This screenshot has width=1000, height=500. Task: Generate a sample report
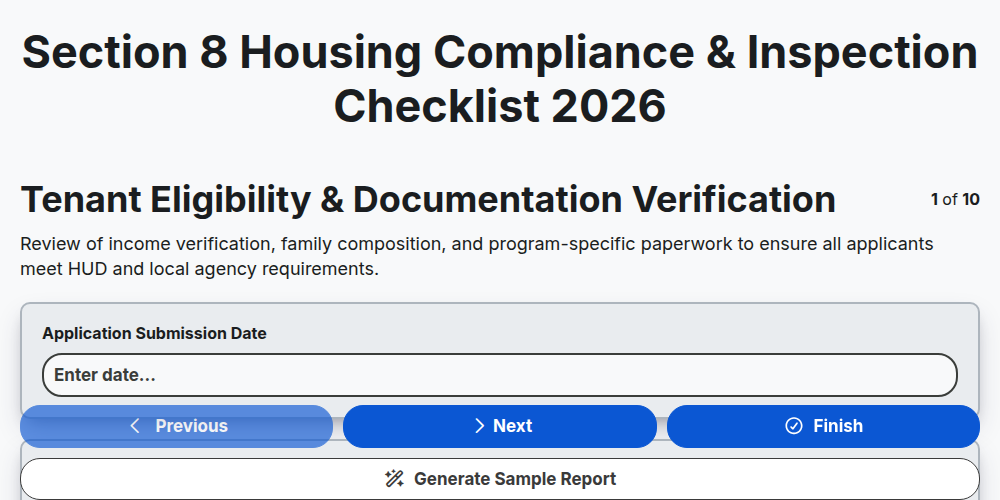(500, 479)
